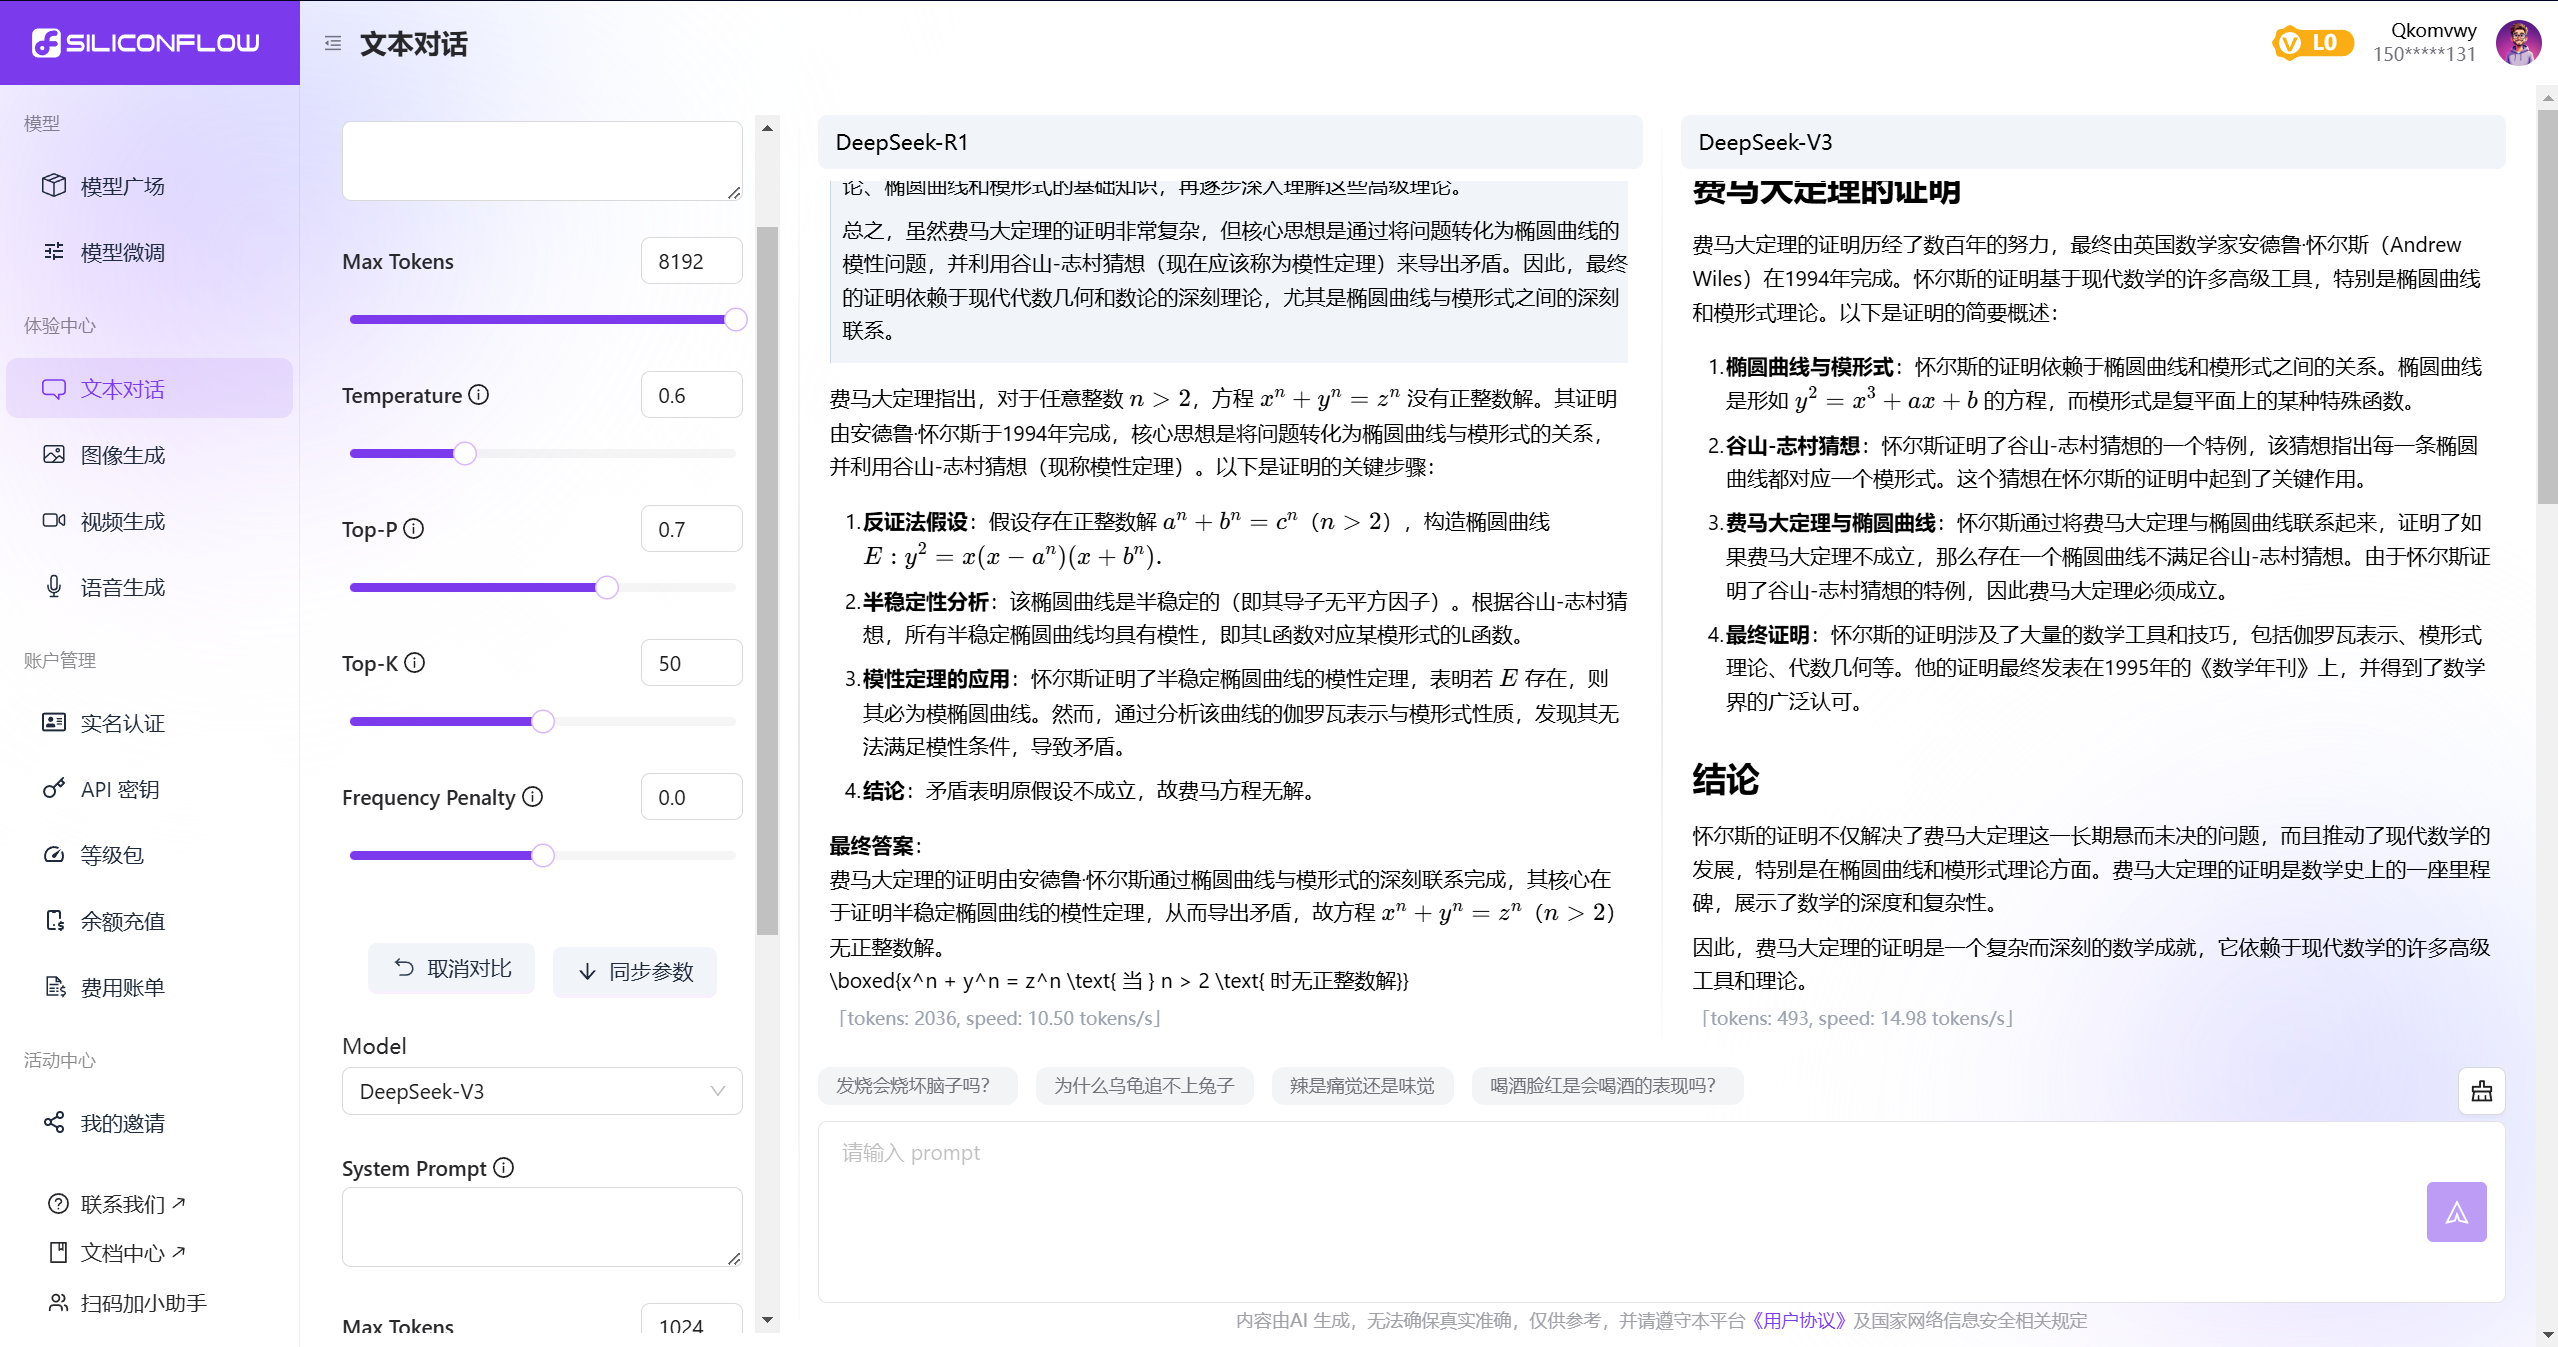Select suggestion 喝酒脸红是会喝酒的表现吗?

pyautogui.click(x=1607, y=1086)
